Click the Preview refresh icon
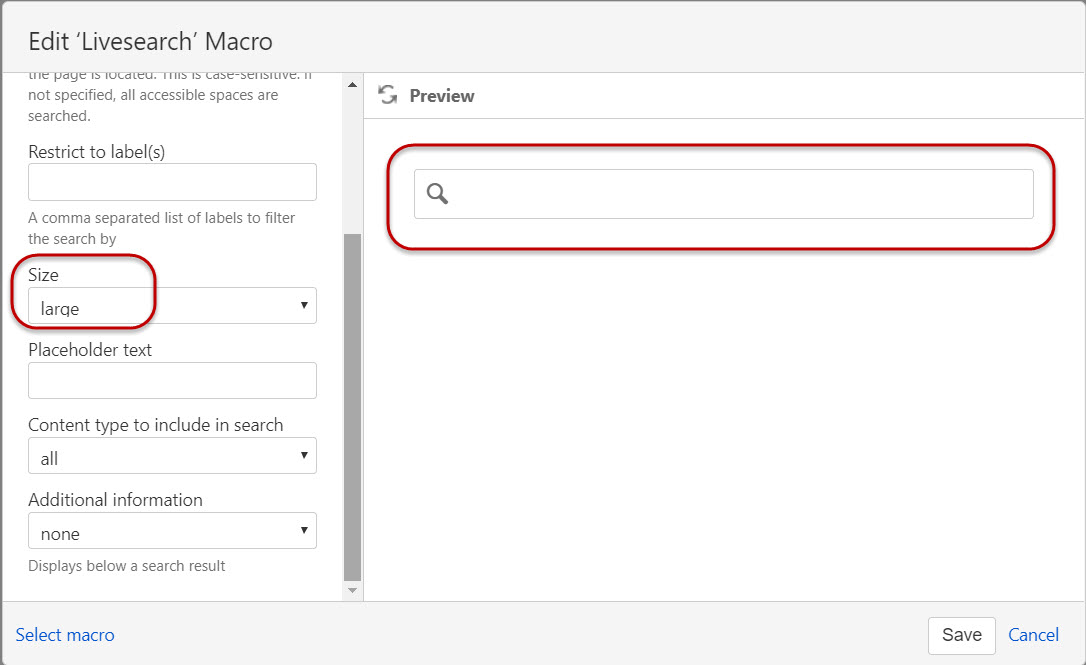This screenshot has height=665, width=1086. click(388, 95)
